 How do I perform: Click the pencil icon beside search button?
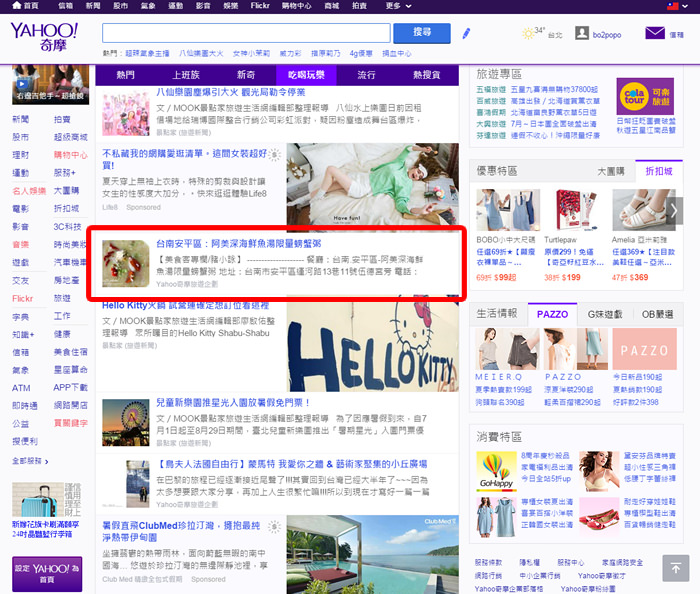pyautogui.click(x=466, y=33)
